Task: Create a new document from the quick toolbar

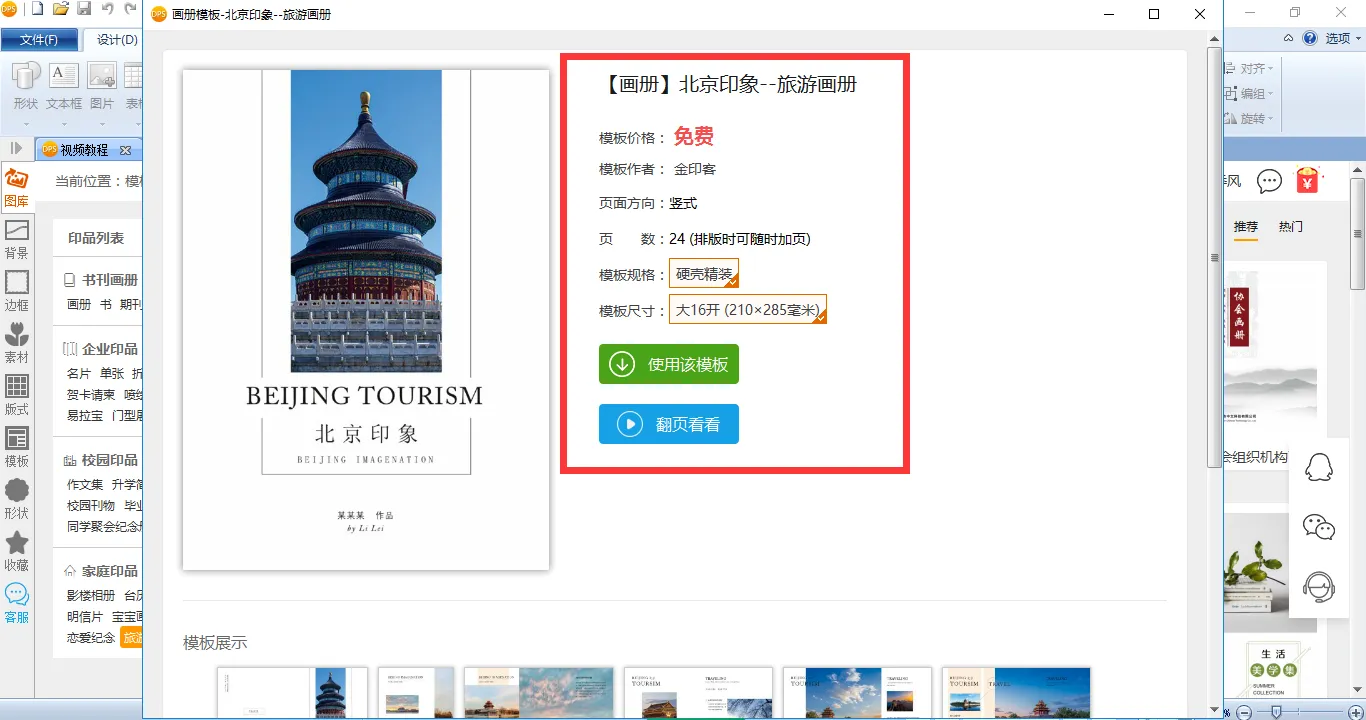Action: click(x=37, y=10)
